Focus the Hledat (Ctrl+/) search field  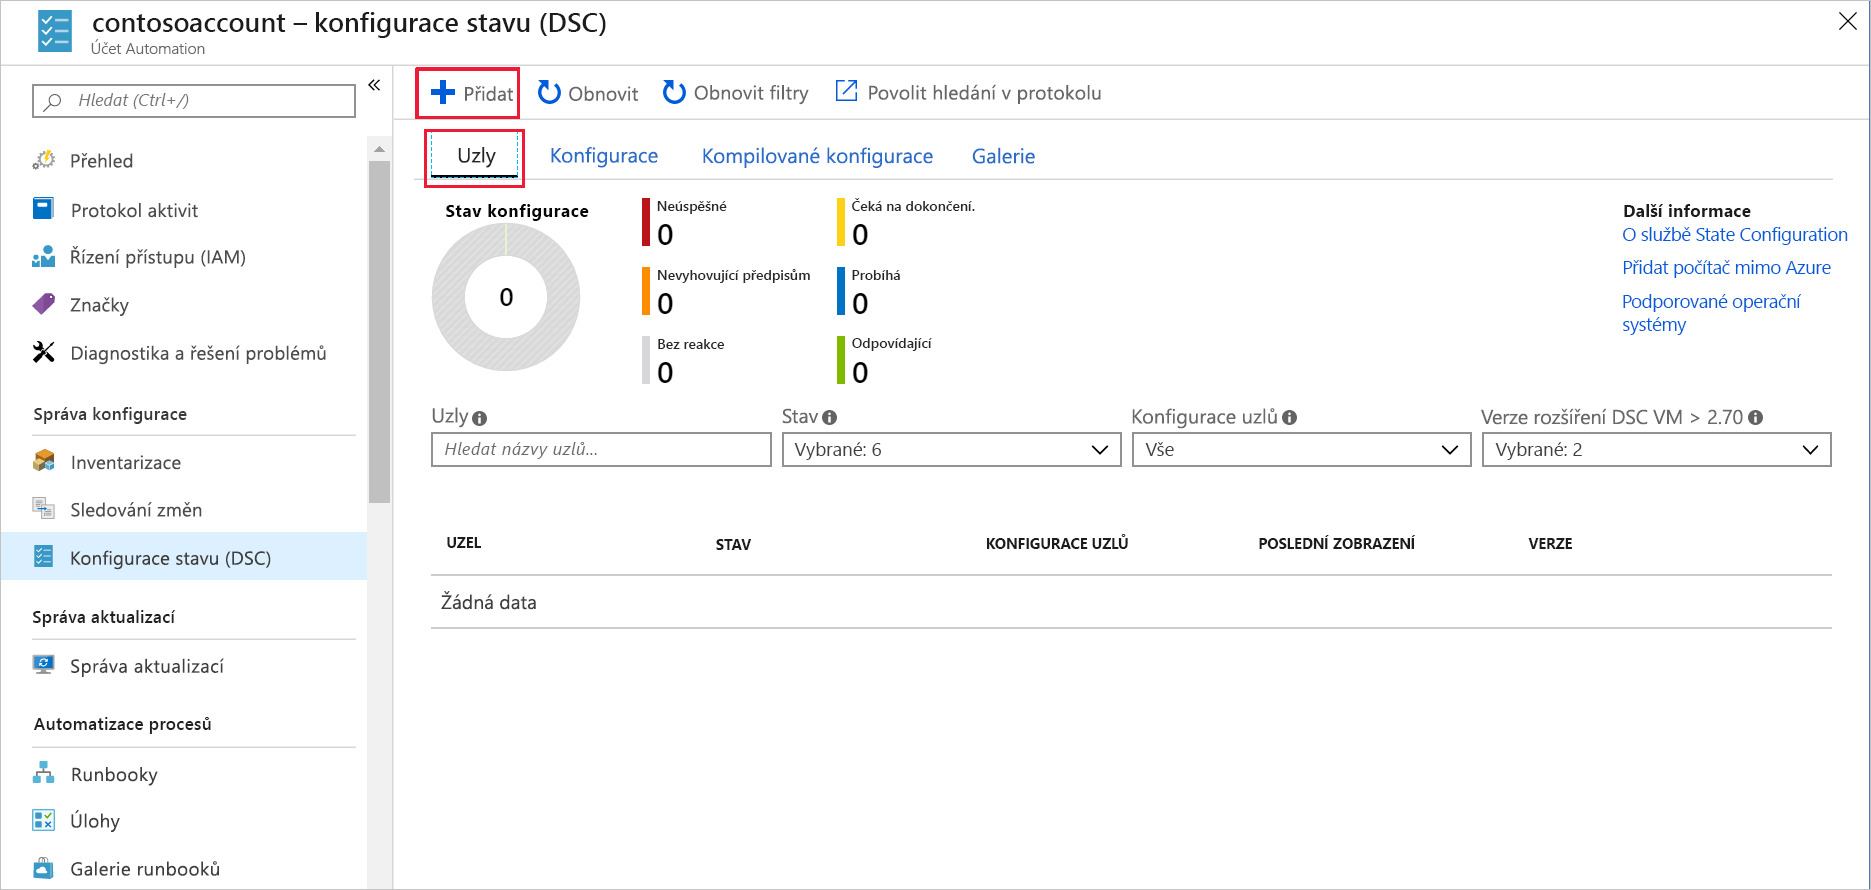[x=194, y=101]
